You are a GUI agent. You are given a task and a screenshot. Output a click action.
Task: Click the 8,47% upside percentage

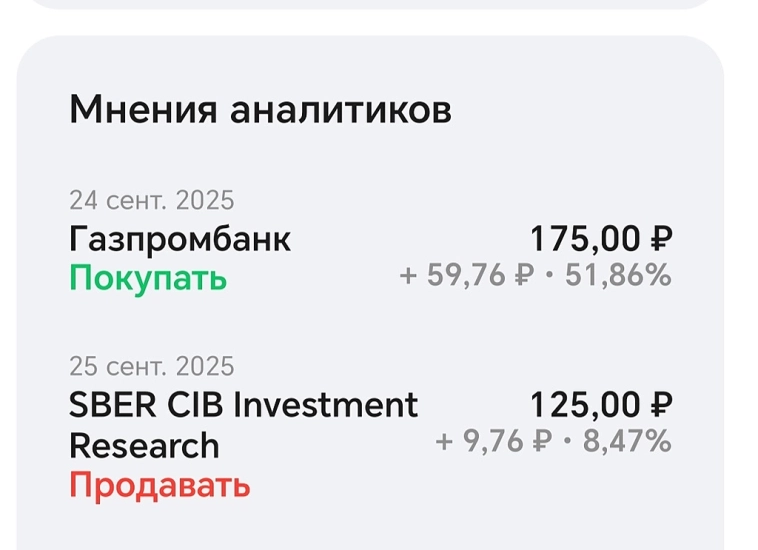pos(627,440)
